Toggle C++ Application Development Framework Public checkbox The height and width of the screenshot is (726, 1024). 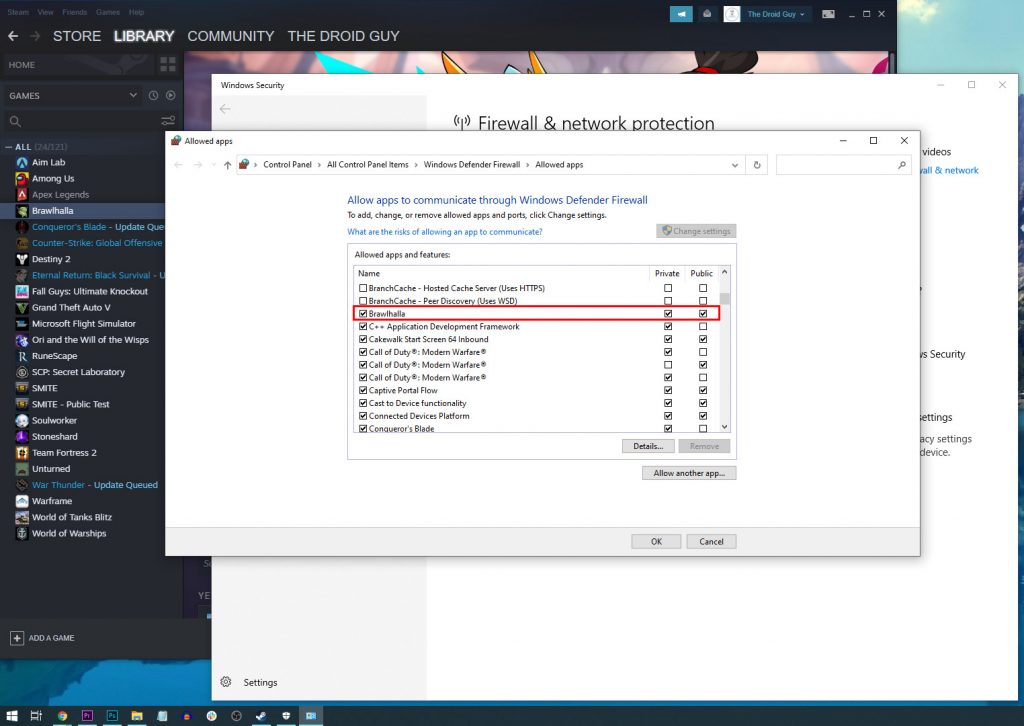[703, 326]
